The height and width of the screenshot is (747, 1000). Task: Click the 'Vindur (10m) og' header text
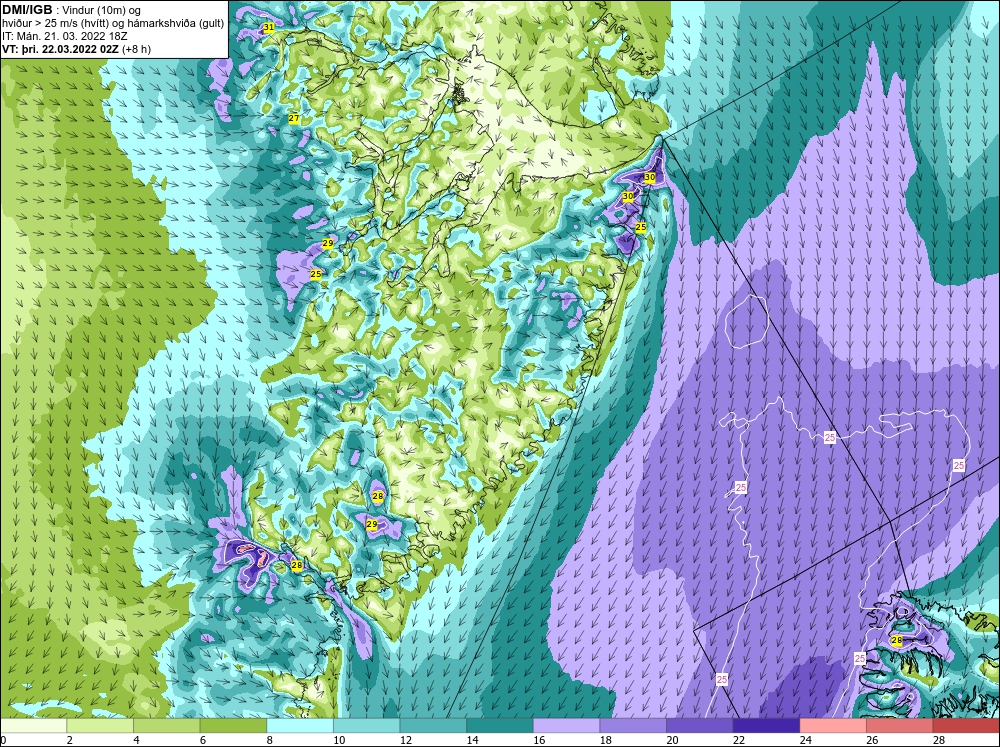103,10
